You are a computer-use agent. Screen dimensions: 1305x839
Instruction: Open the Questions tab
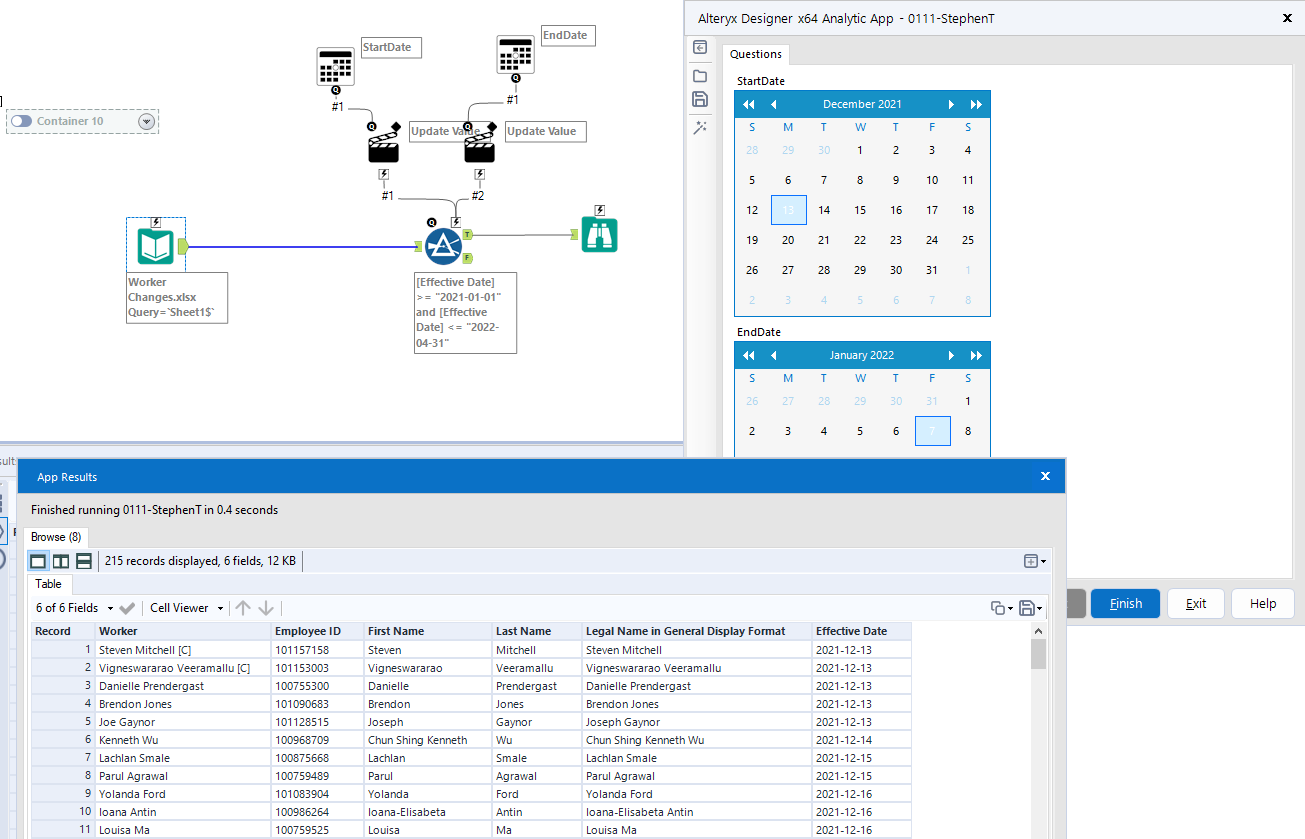coord(755,54)
